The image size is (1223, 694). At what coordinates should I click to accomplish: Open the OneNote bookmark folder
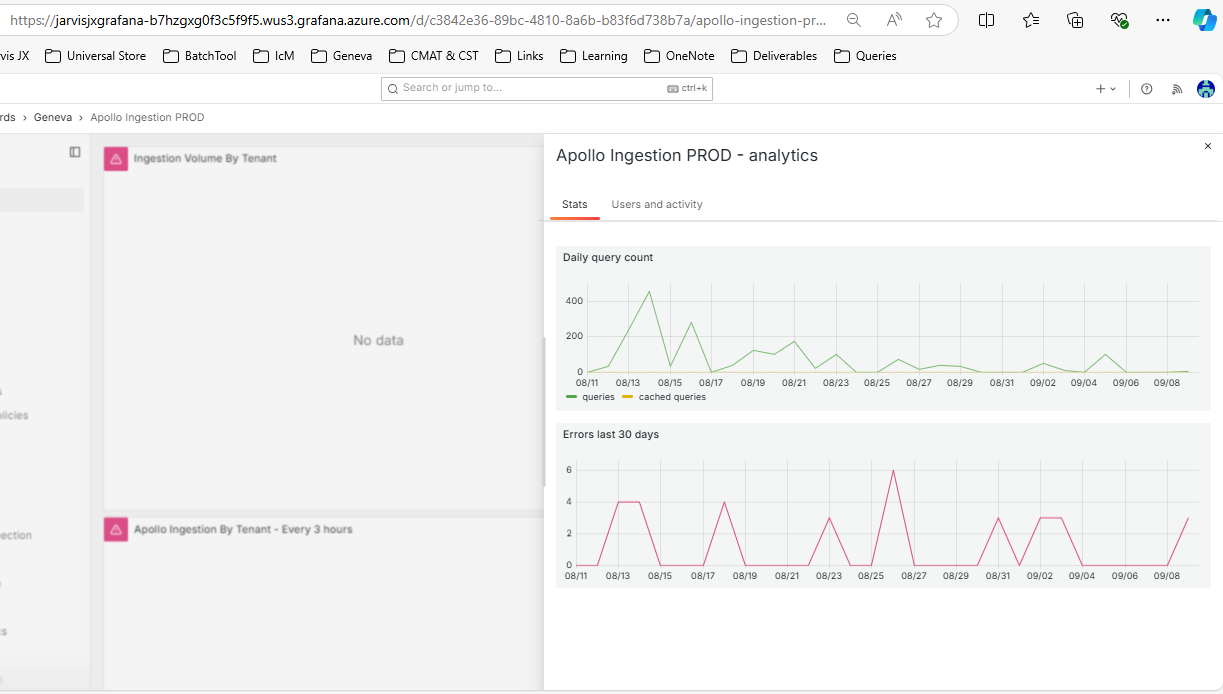(680, 56)
